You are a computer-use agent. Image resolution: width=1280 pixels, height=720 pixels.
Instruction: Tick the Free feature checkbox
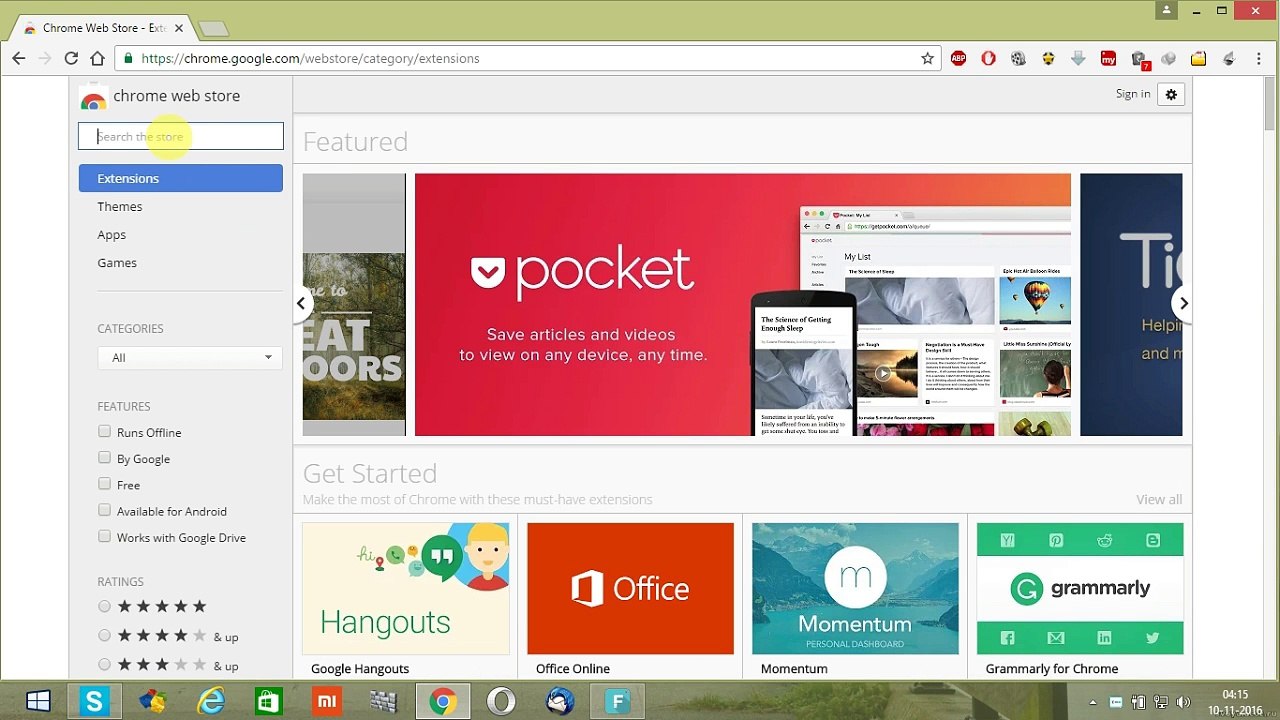pos(104,484)
